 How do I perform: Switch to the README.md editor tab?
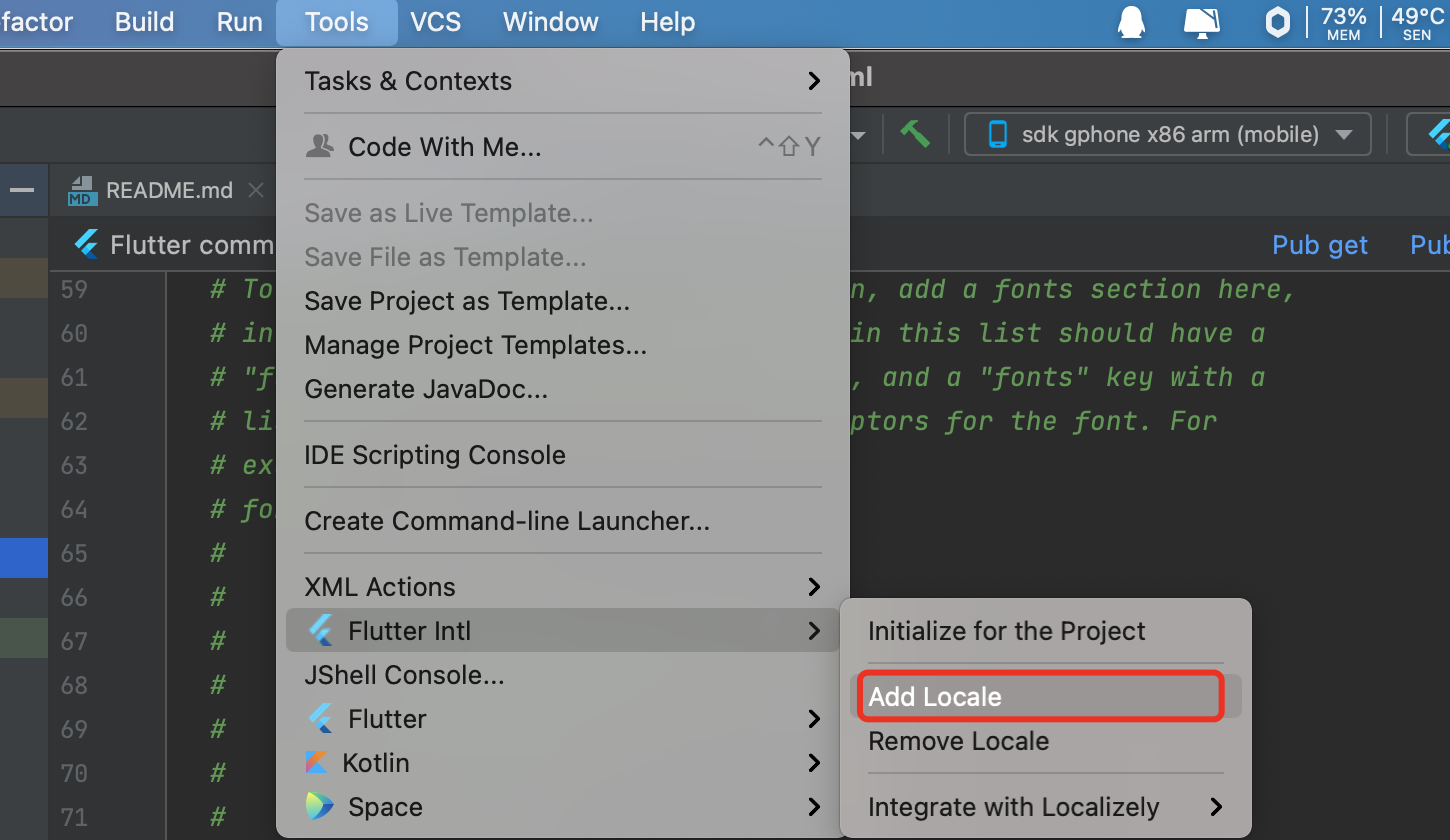[x=168, y=190]
